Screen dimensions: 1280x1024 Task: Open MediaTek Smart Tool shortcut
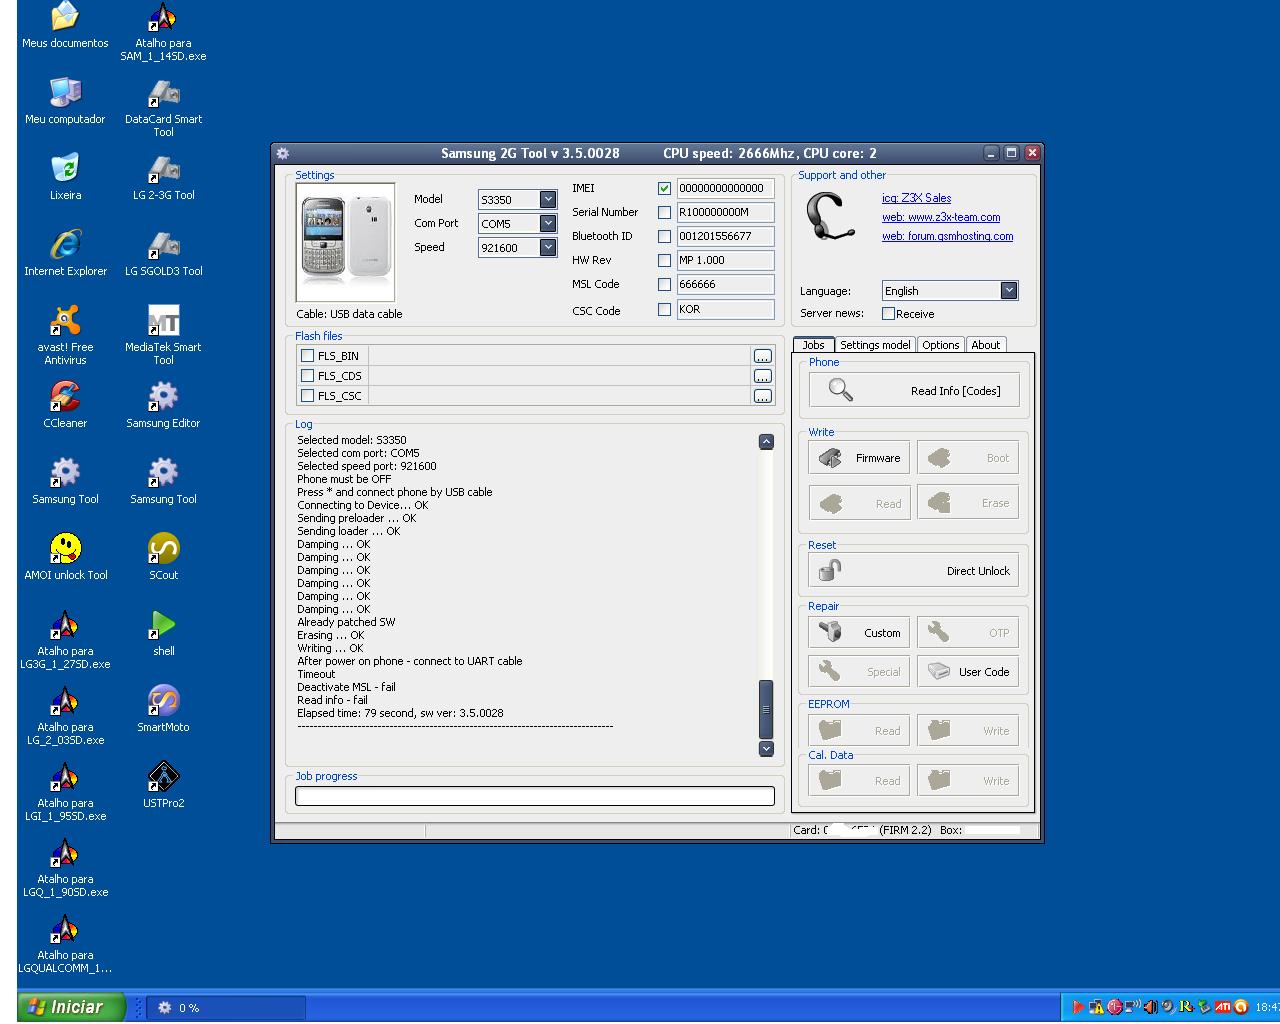pos(163,335)
